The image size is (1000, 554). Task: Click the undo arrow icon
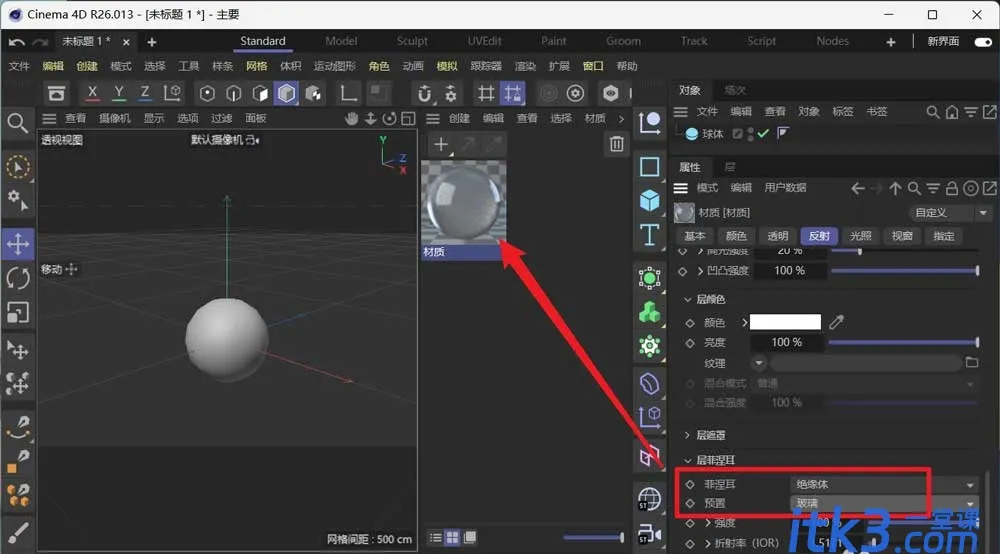coord(17,42)
